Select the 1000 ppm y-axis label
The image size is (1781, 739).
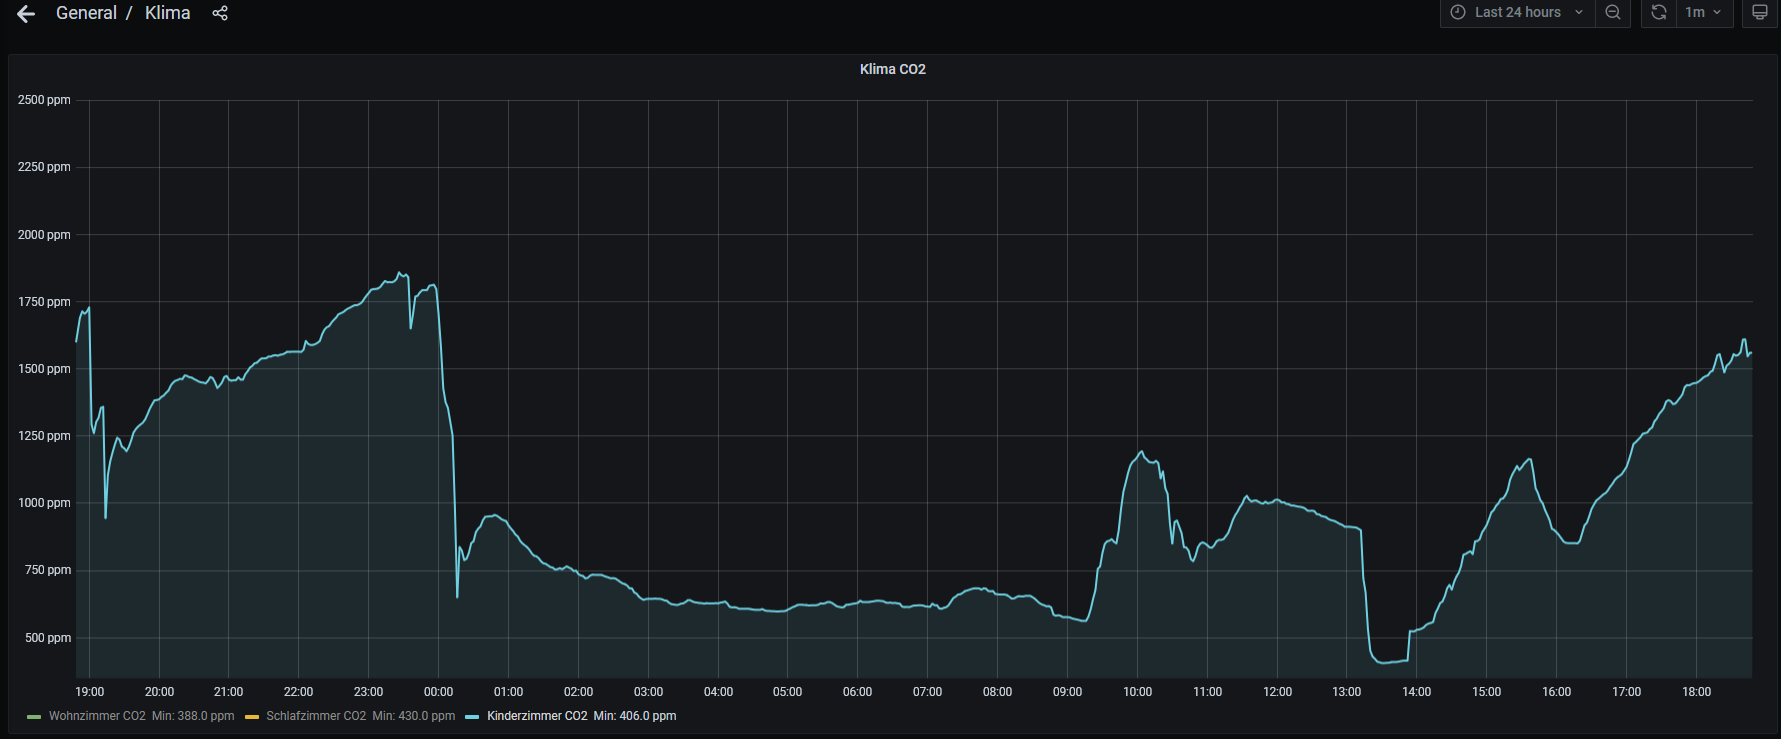tap(44, 503)
